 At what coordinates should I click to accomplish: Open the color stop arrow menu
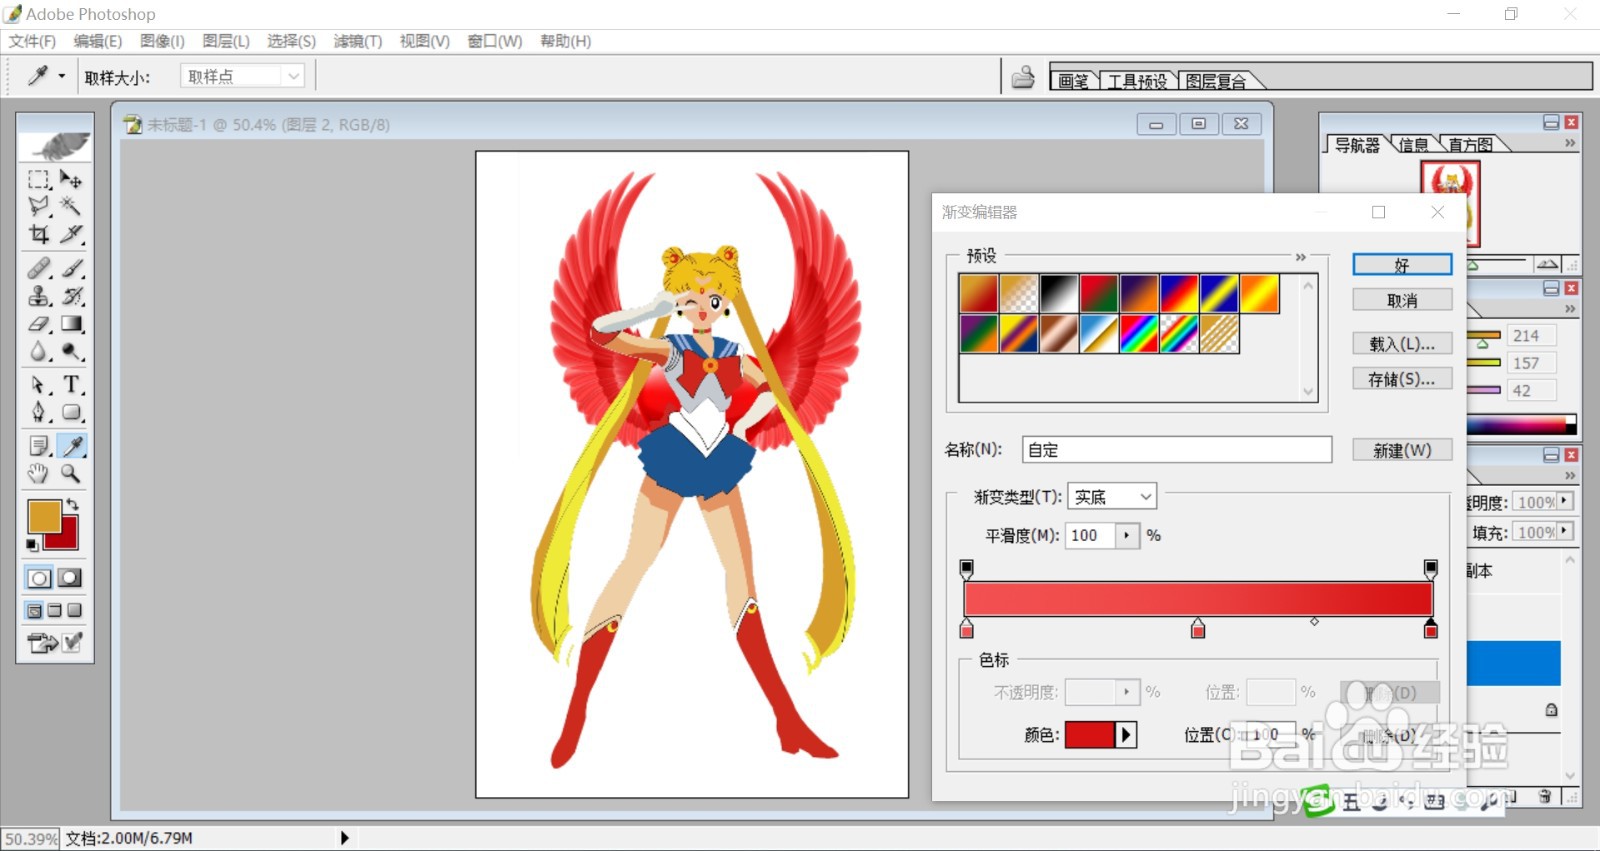point(1126,735)
